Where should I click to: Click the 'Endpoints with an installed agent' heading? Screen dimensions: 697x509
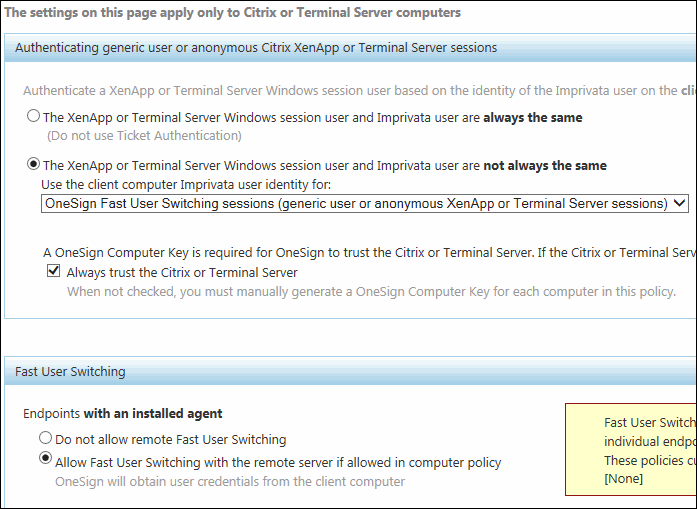tap(123, 414)
